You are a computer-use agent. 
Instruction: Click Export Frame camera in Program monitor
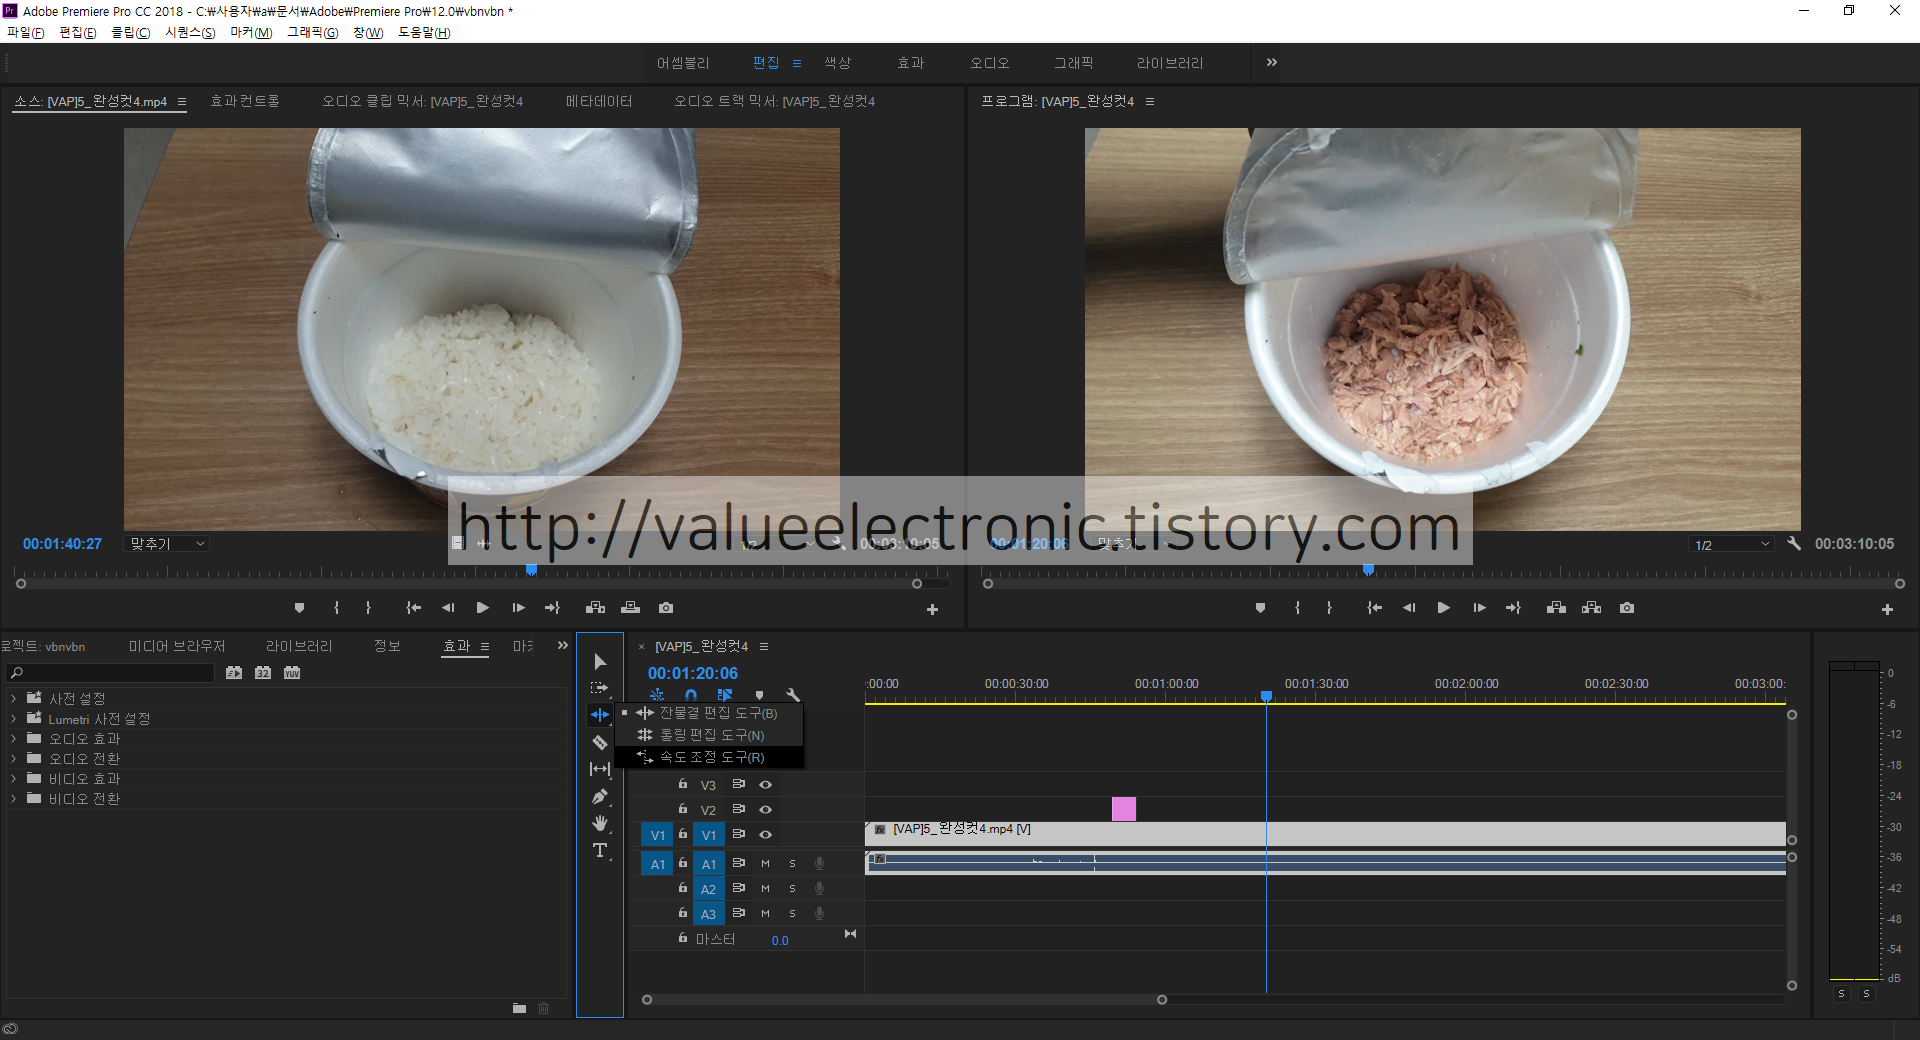click(x=1627, y=608)
